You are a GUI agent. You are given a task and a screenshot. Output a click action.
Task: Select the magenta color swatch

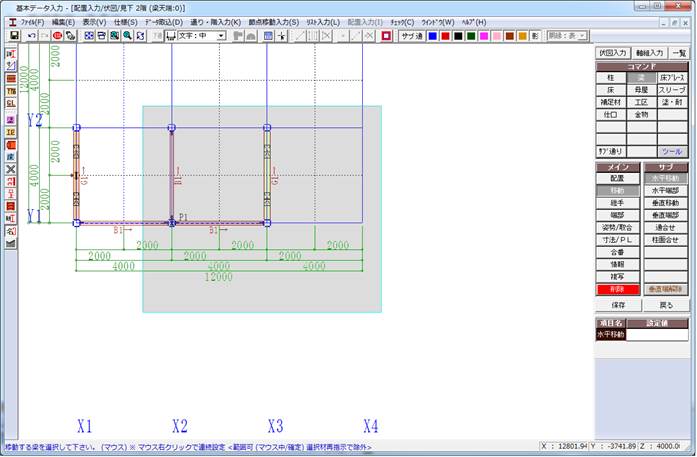[484, 36]
